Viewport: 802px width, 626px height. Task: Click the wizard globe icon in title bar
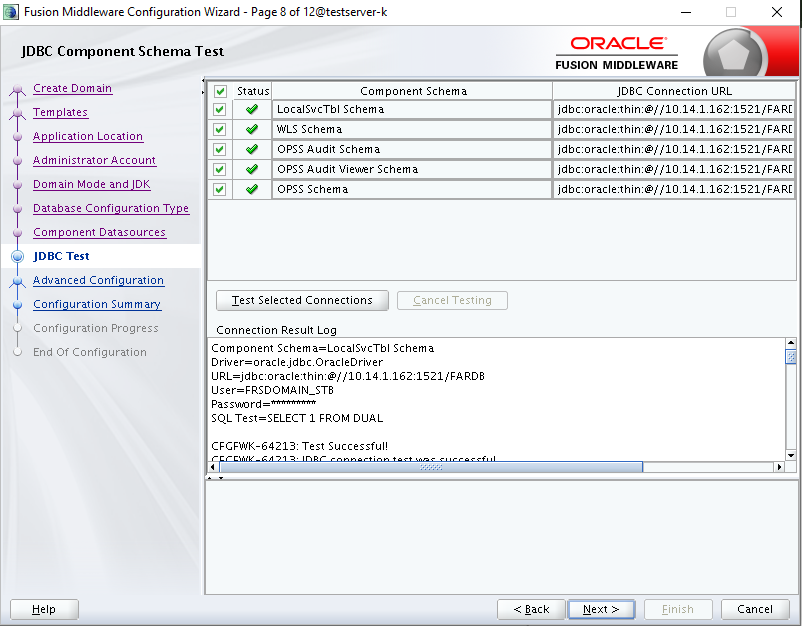(x=11, y=12)
